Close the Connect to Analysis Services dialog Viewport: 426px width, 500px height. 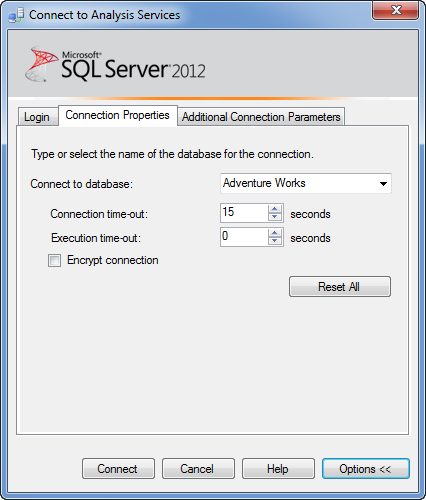(x=395, y=11)
